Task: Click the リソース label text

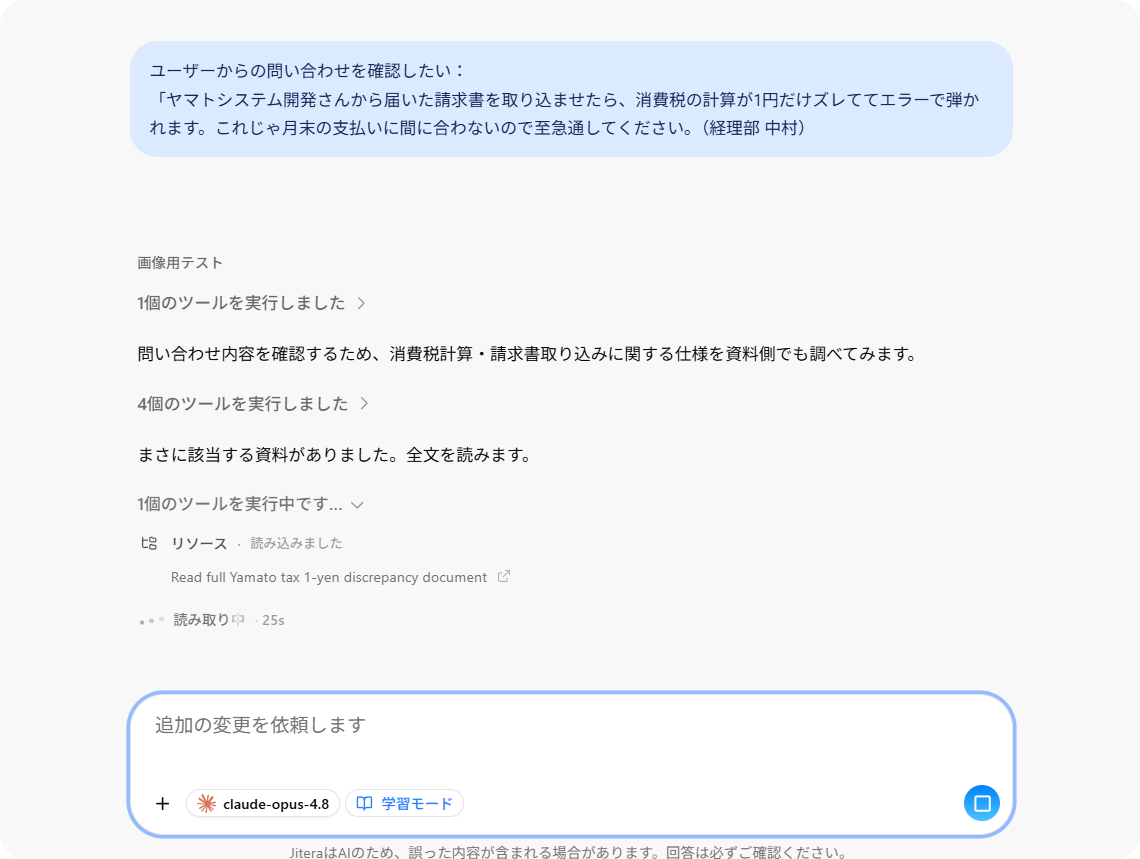Action: (x=199, y=543)
